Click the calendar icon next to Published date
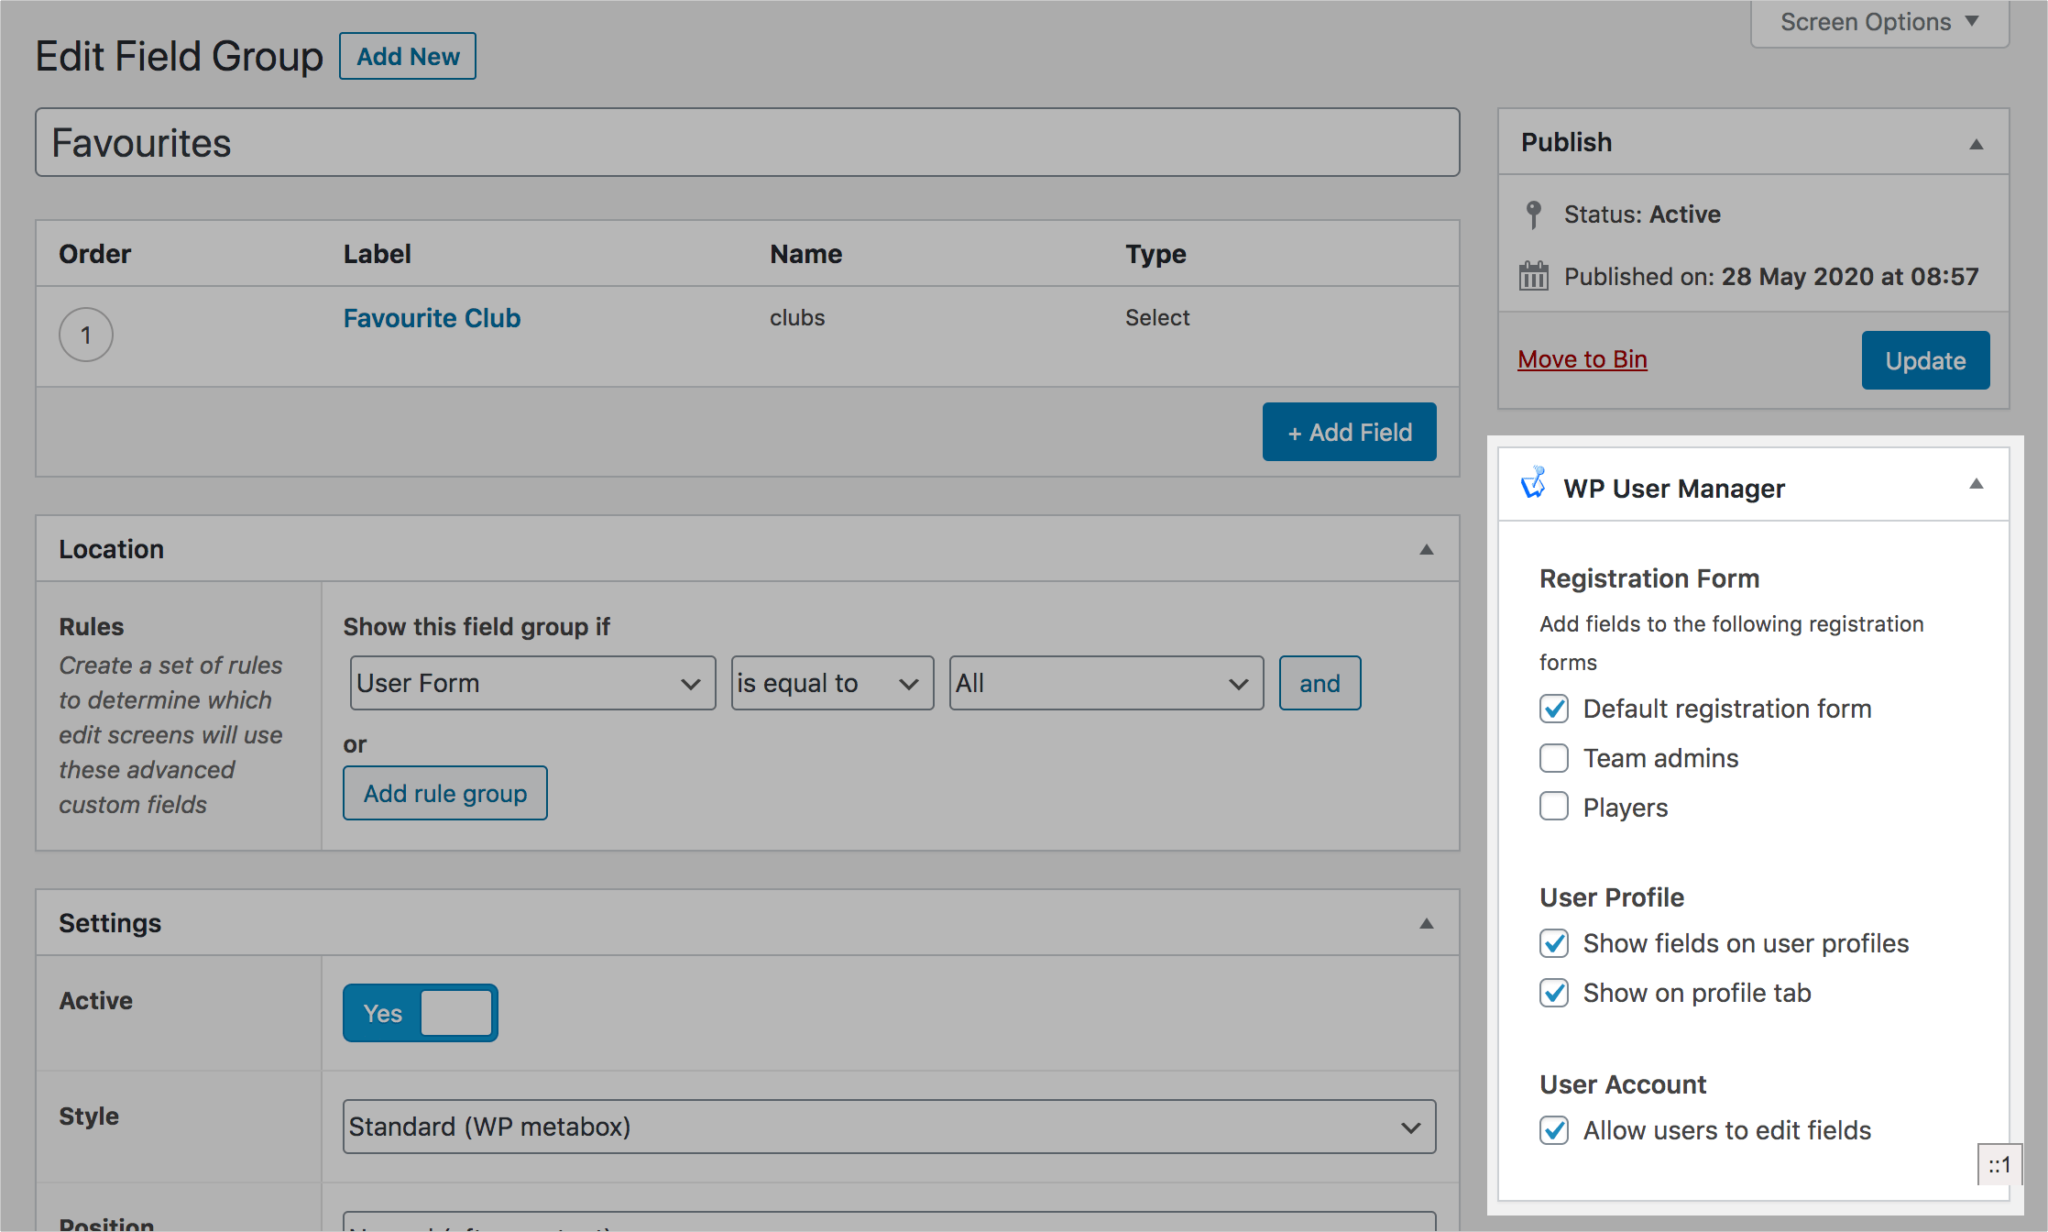Viewport: 2048px width, 1232px height. (1533, 276)
